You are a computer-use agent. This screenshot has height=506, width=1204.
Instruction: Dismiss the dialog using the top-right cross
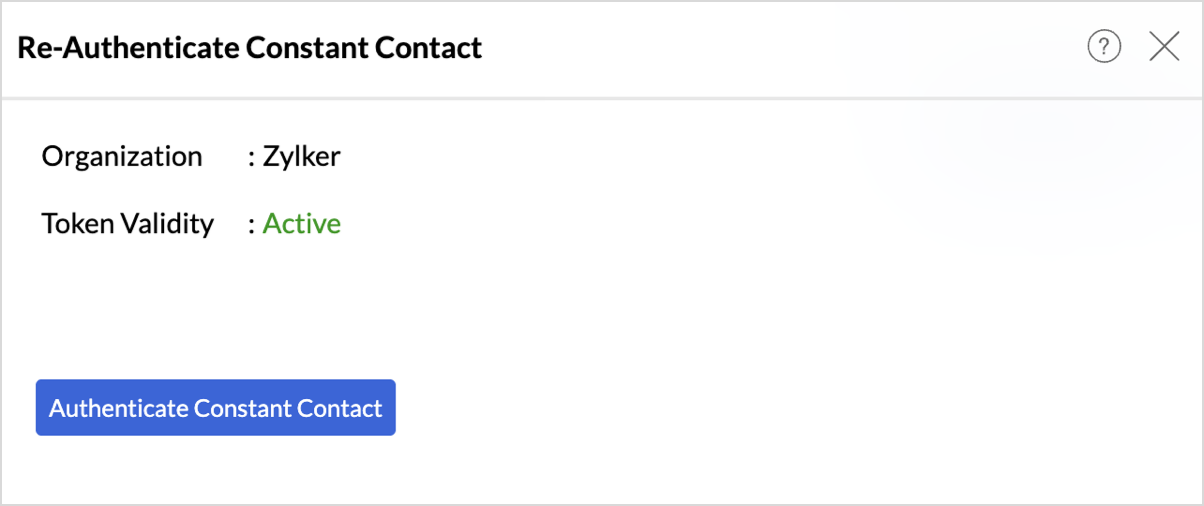click(x=1164, y=46)
